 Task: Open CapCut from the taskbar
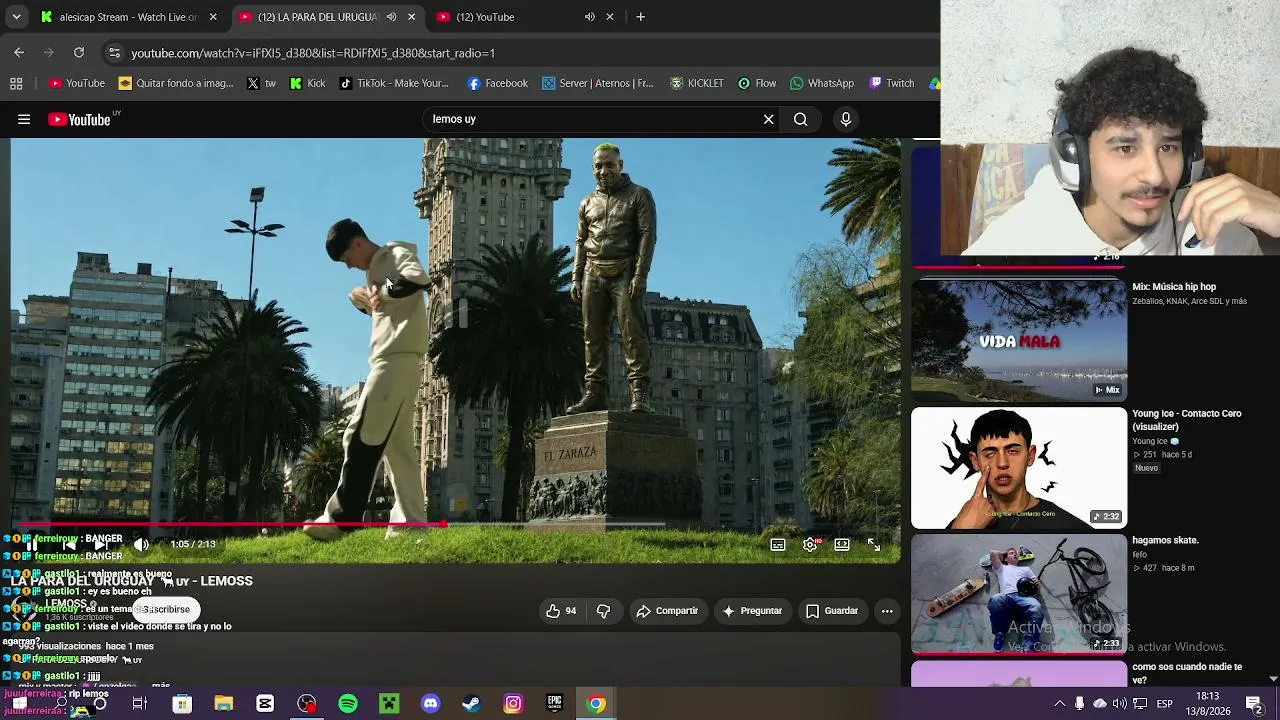click(265, 704)
